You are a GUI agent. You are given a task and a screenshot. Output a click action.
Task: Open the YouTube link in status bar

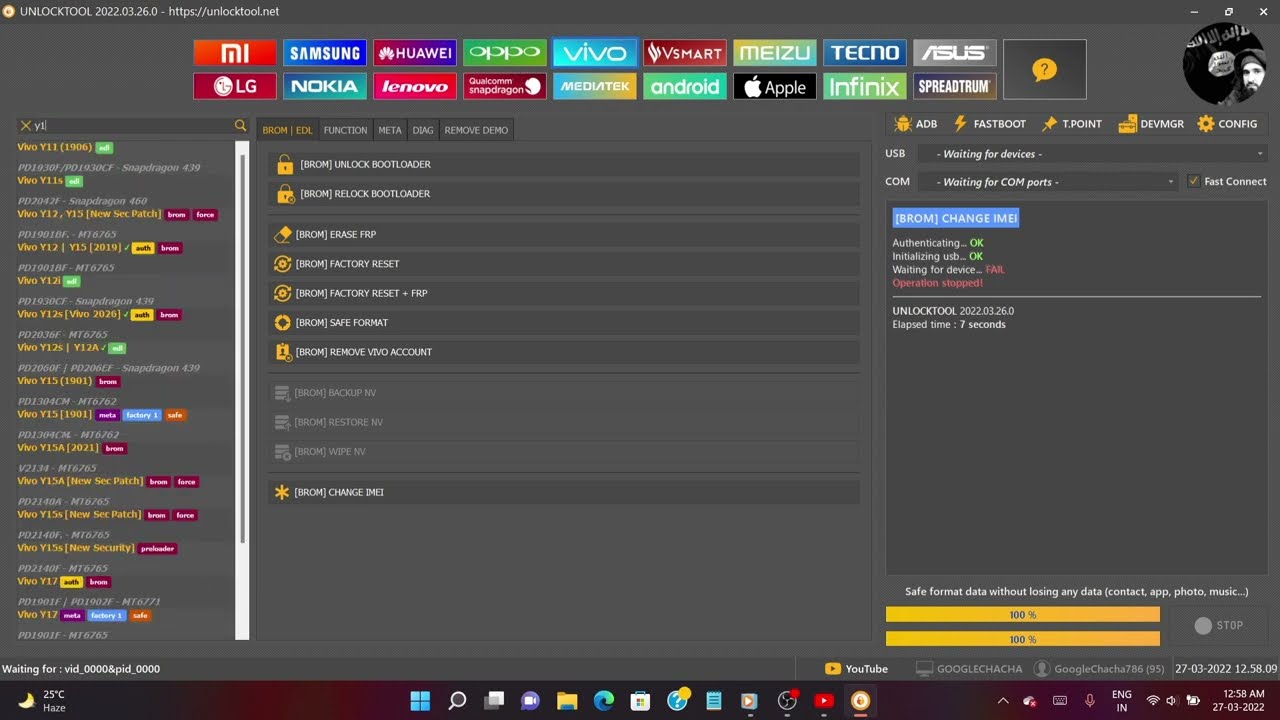click(856, 669)
